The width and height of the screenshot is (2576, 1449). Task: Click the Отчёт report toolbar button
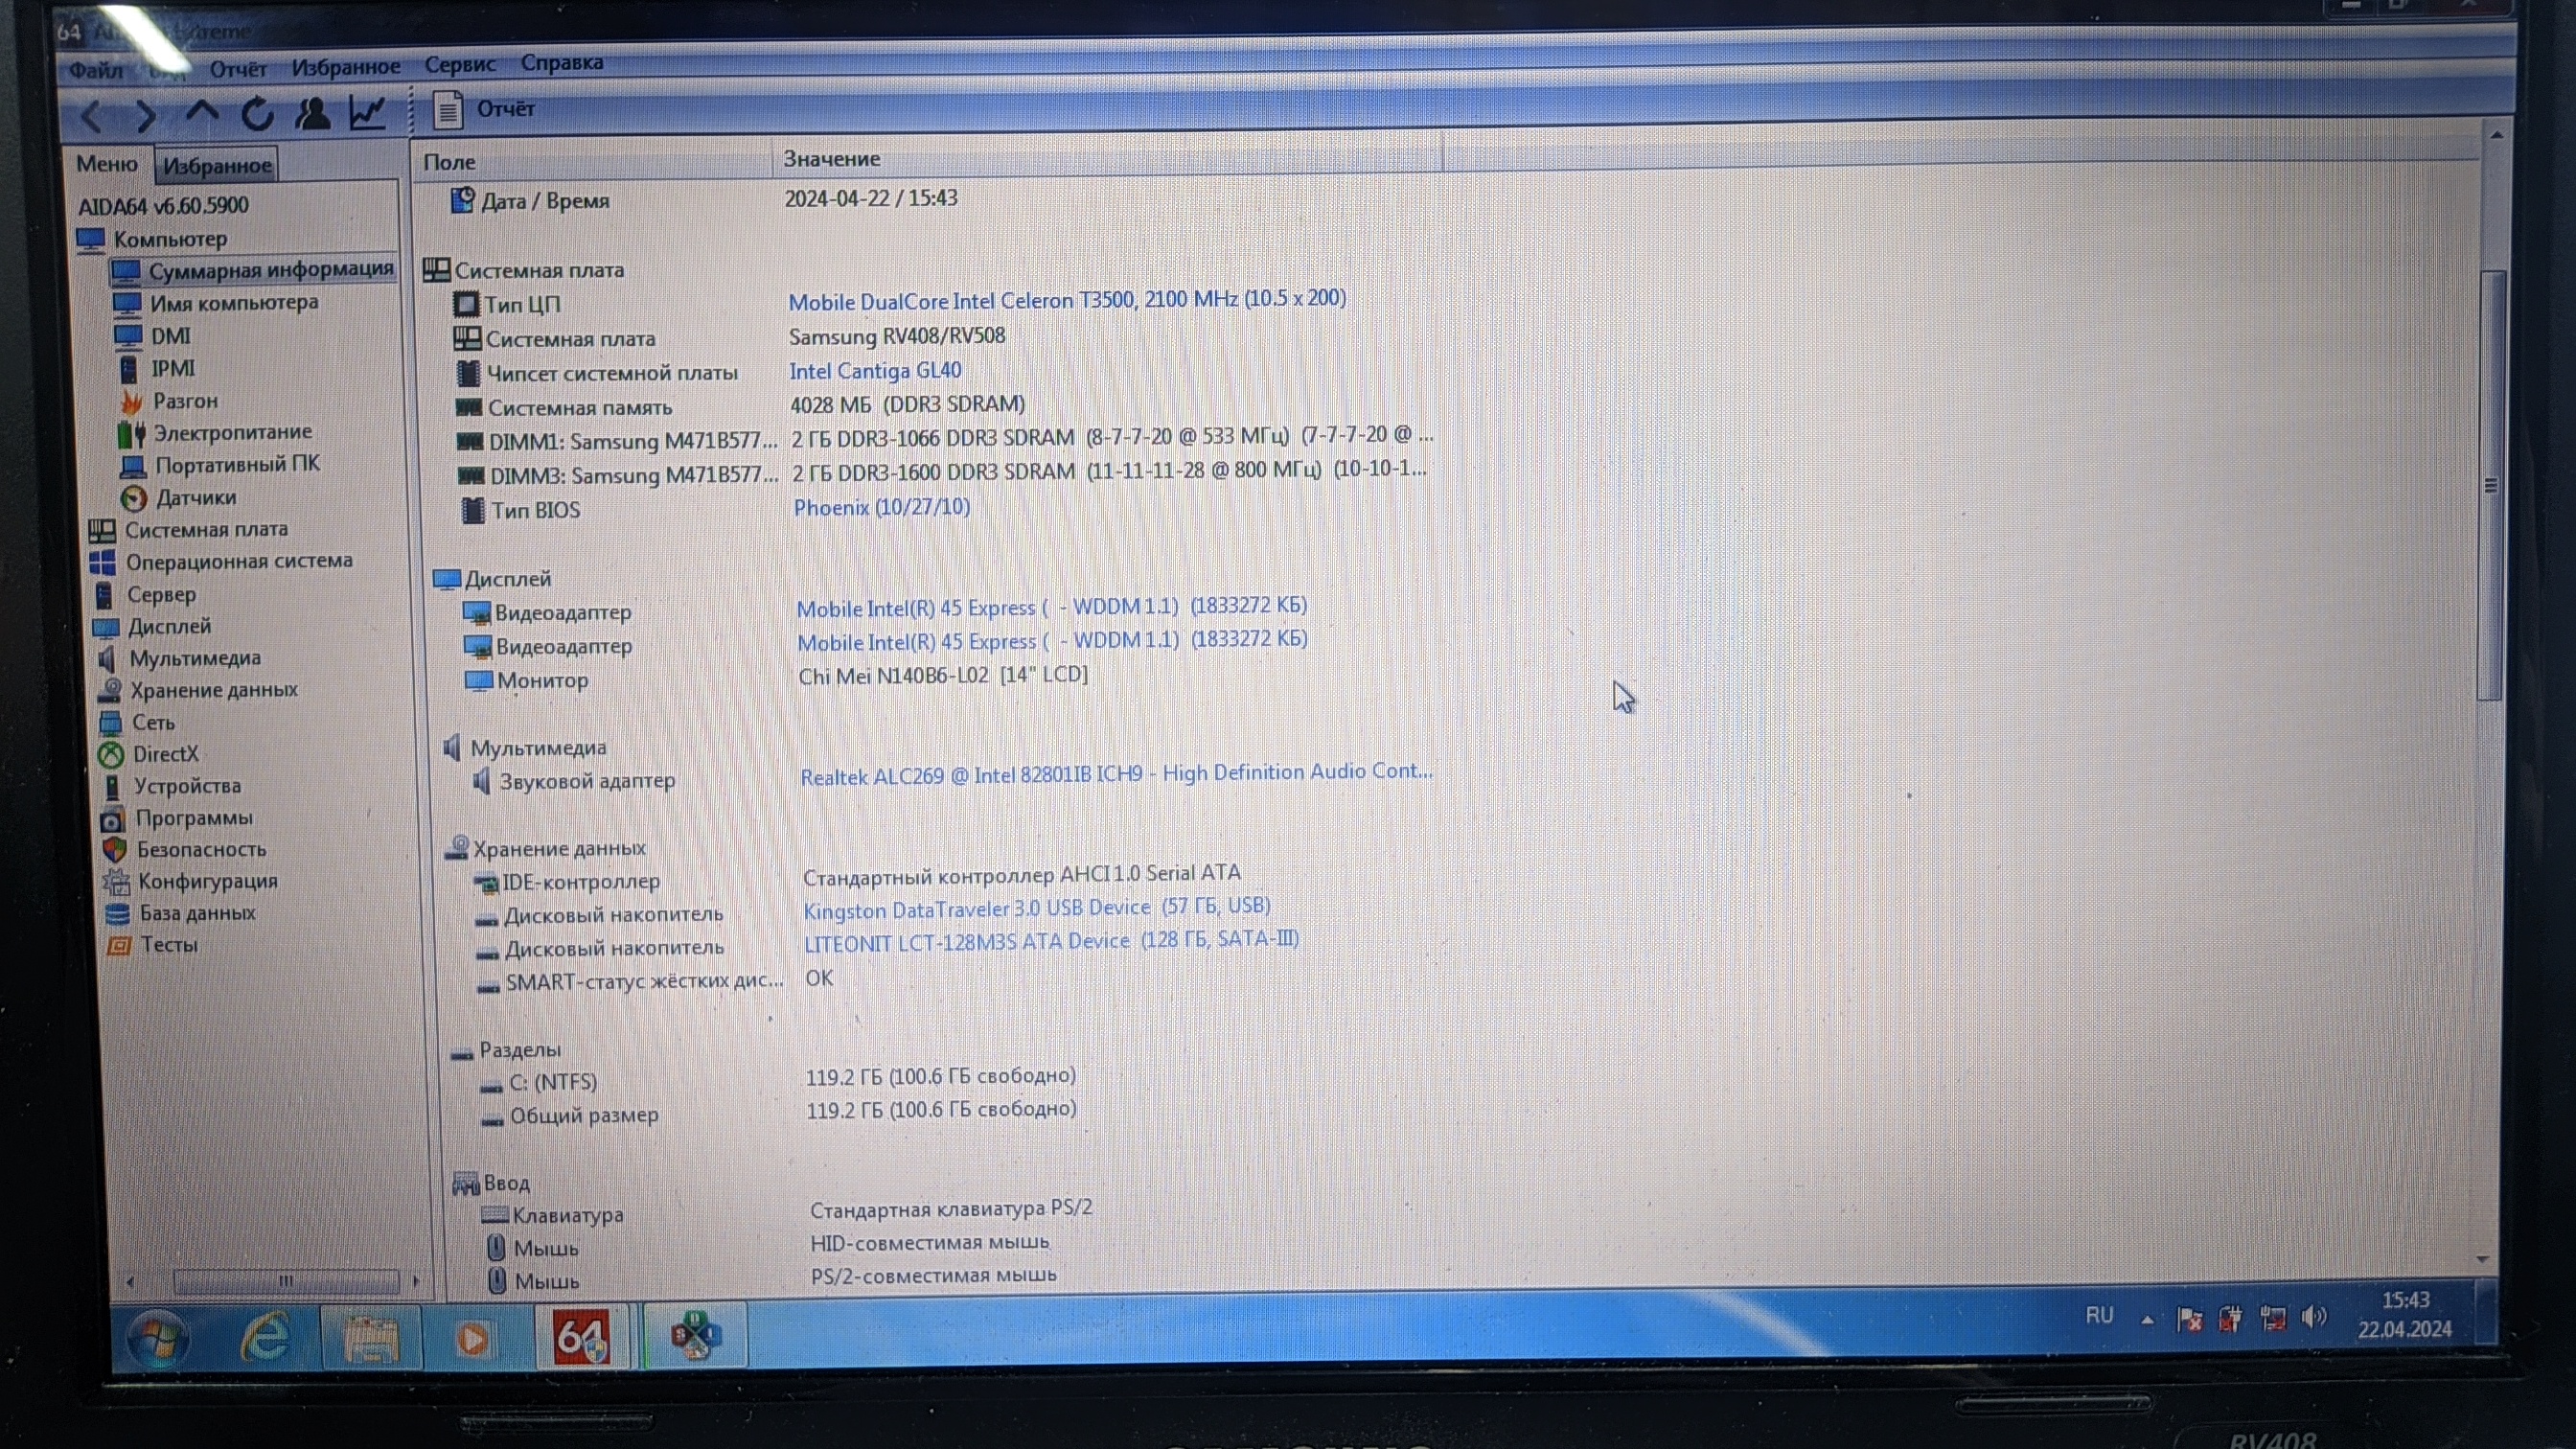coord(484,109)
